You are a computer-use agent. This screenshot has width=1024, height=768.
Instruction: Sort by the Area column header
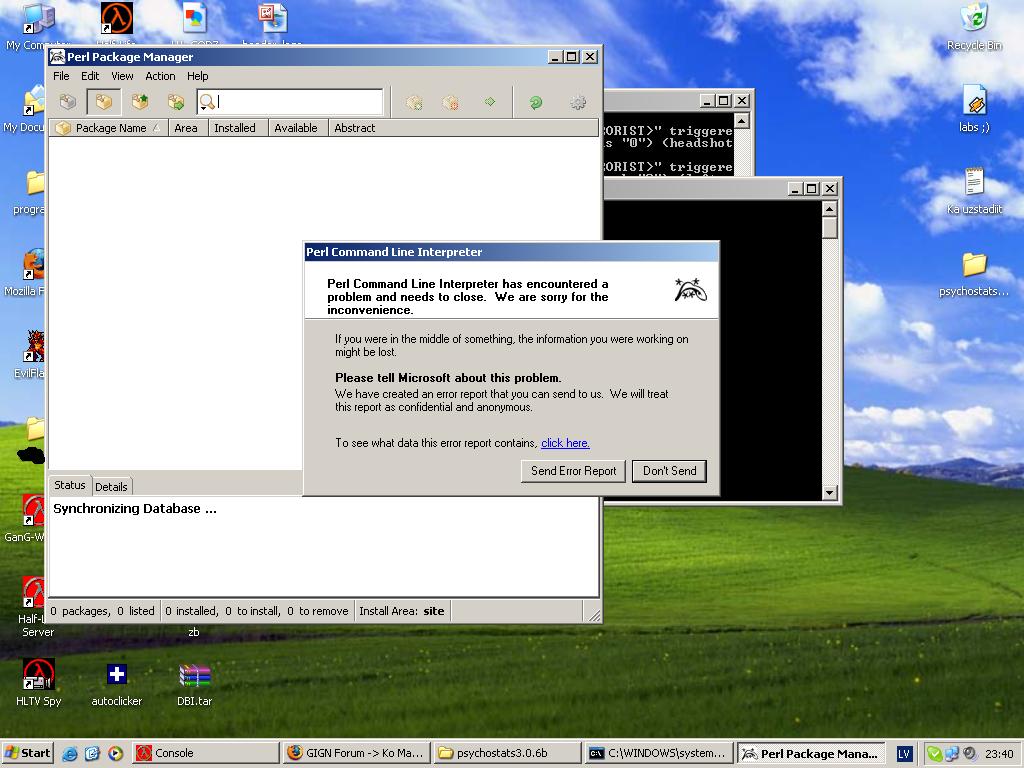[188, 128]
